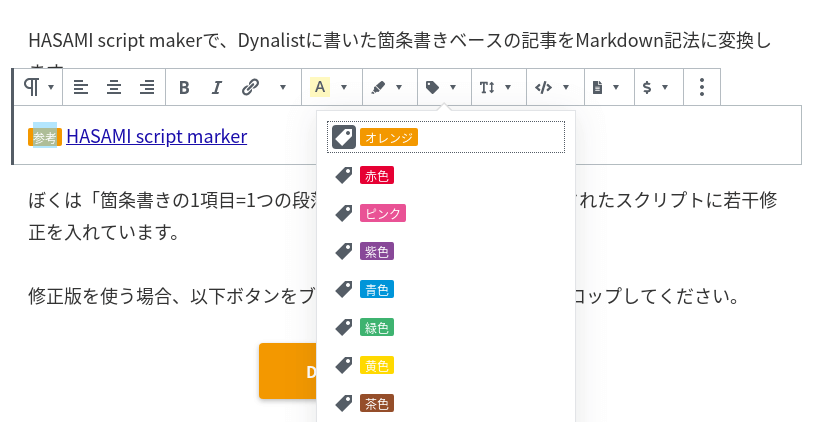Click the tag icon beside 黄色
This screenshot has height=422, width=826.
point(344,365)
